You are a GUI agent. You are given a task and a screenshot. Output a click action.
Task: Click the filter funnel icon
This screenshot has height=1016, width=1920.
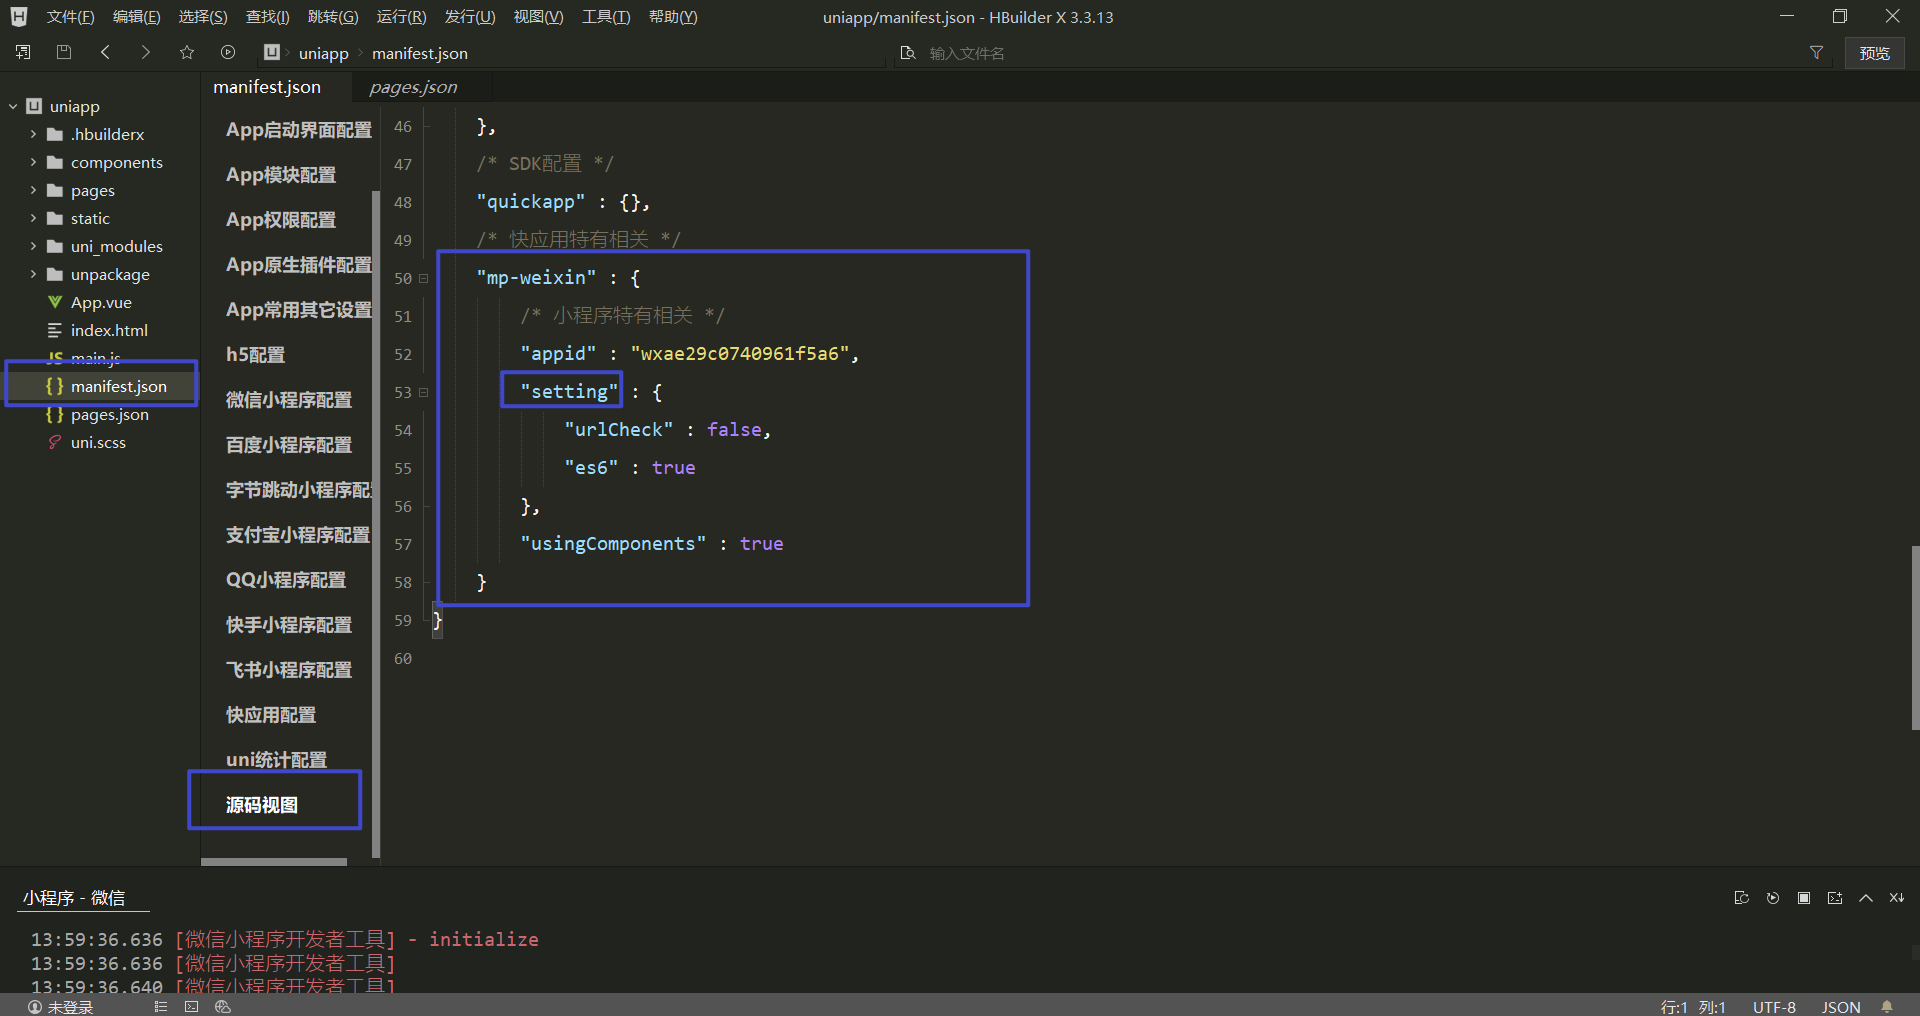pos(1816,53)
